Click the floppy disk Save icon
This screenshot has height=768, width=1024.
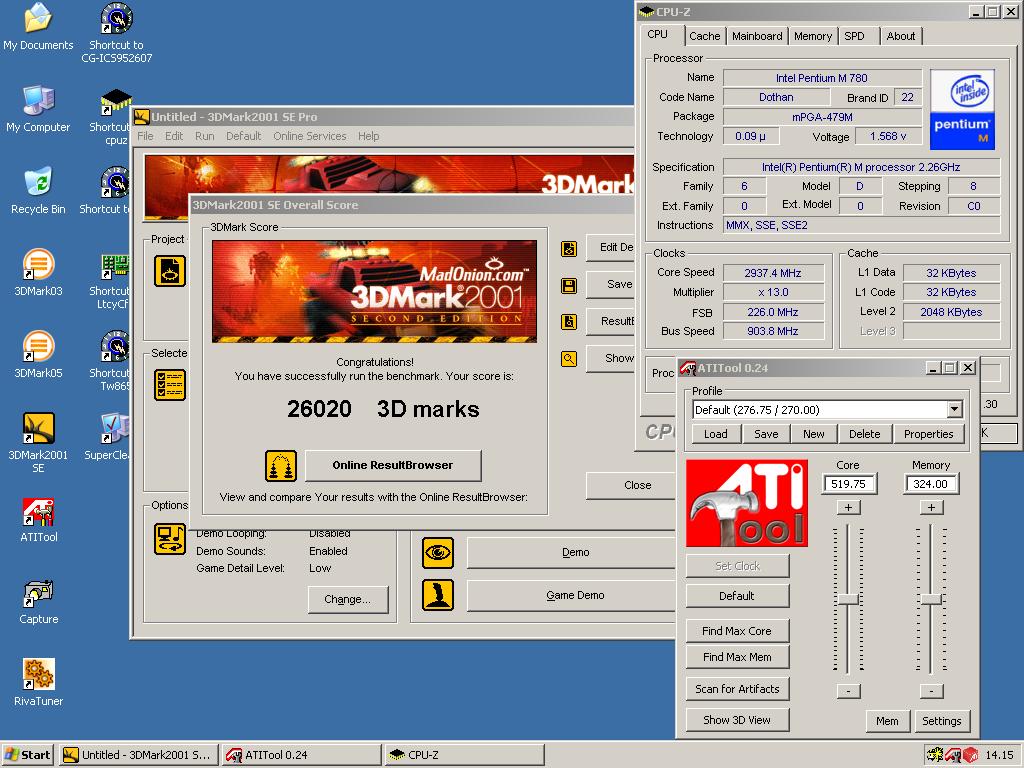pos(569,285)
